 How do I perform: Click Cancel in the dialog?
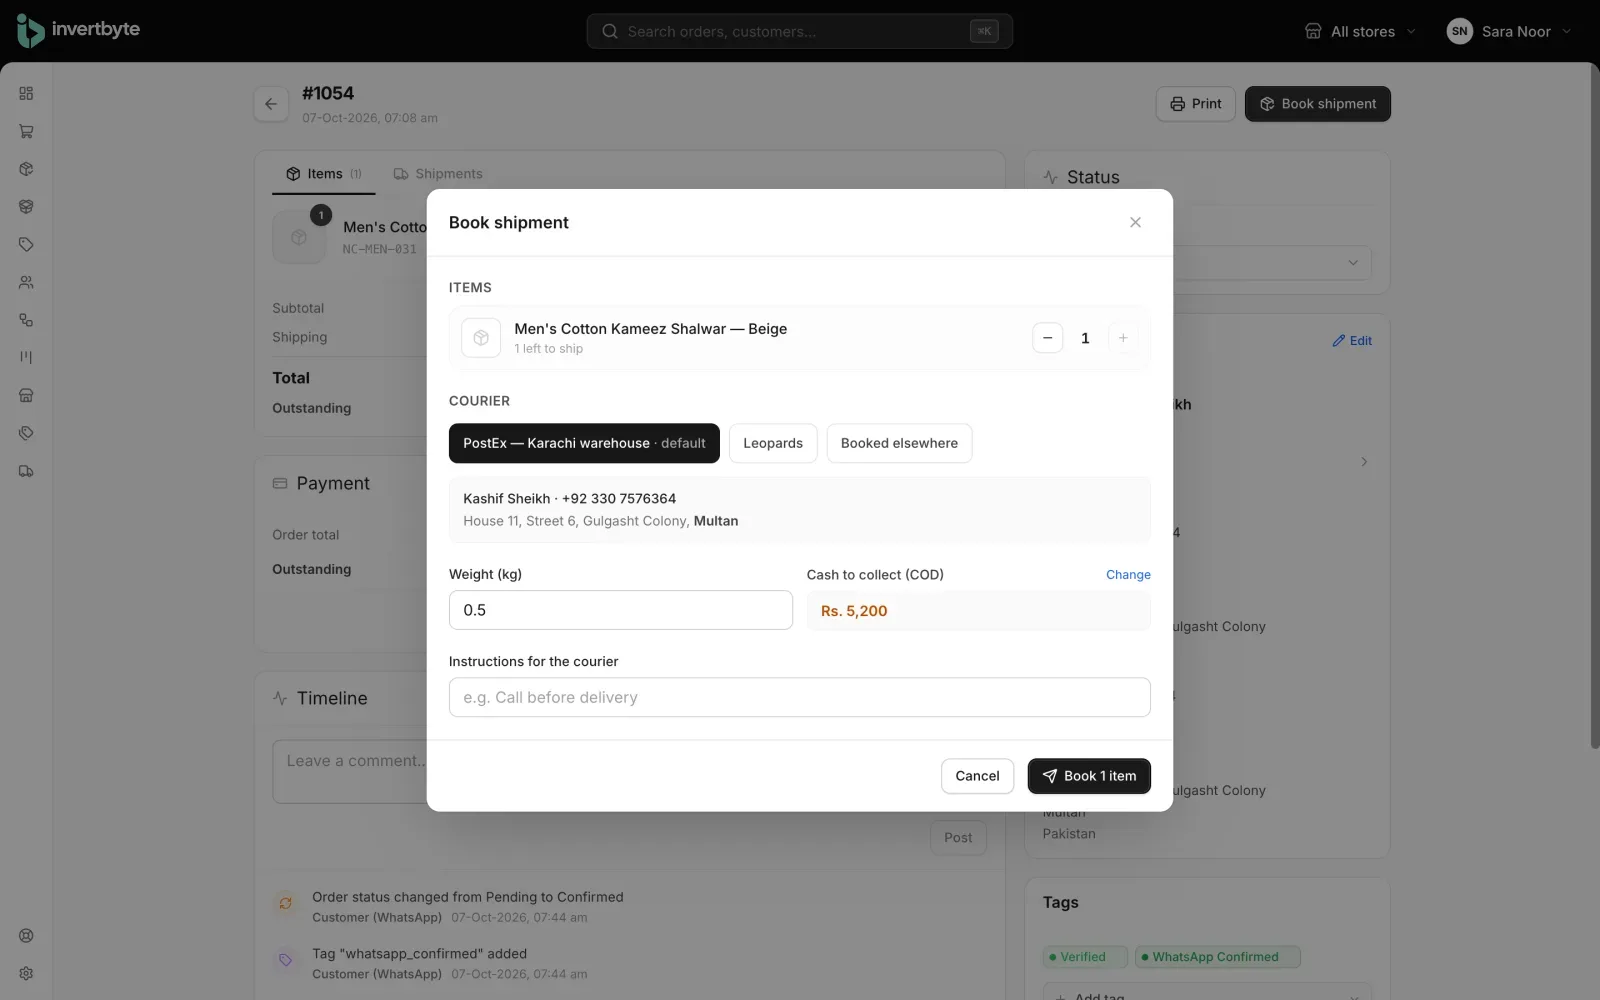coord(977,776)
